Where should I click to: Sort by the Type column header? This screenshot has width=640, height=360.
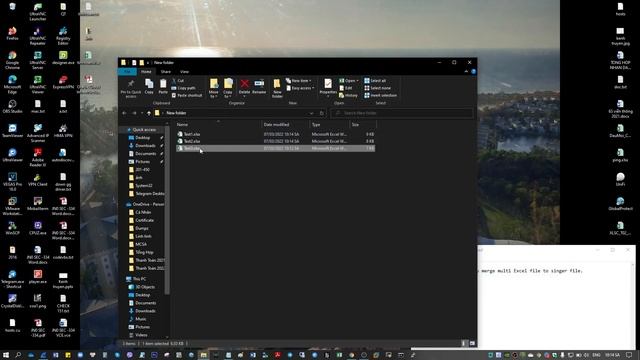coord(330,124)
